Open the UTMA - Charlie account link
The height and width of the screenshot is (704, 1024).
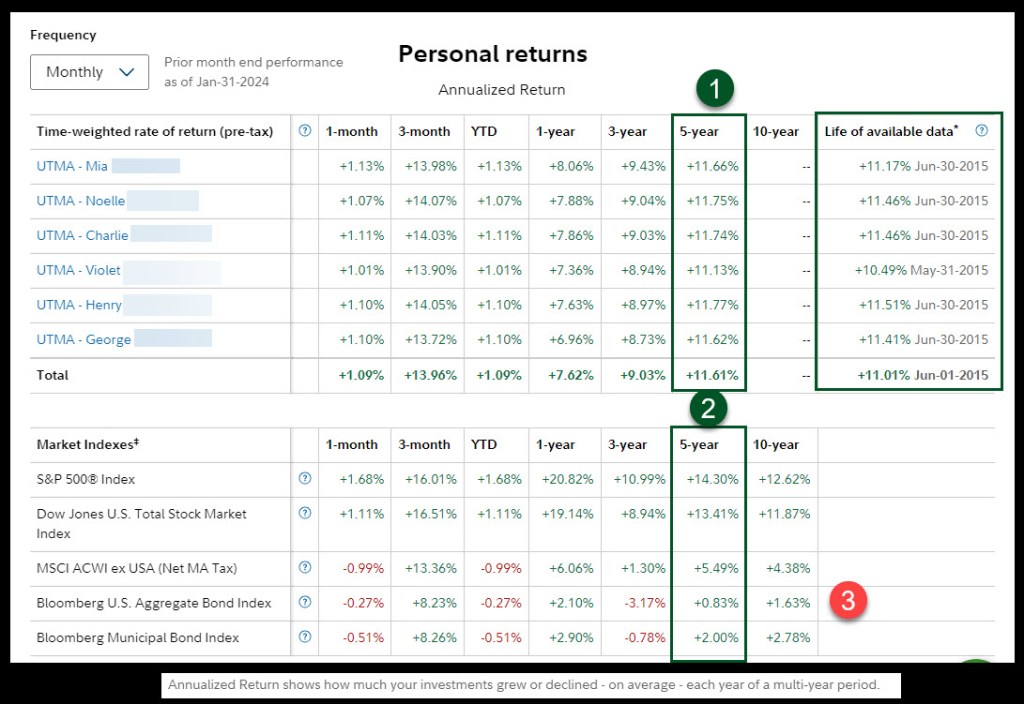(82, 235)
